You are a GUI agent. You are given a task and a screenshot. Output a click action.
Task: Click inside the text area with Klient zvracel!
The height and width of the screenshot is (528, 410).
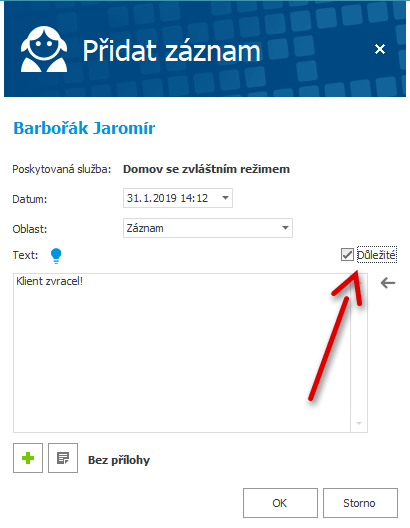click(182, 353)
